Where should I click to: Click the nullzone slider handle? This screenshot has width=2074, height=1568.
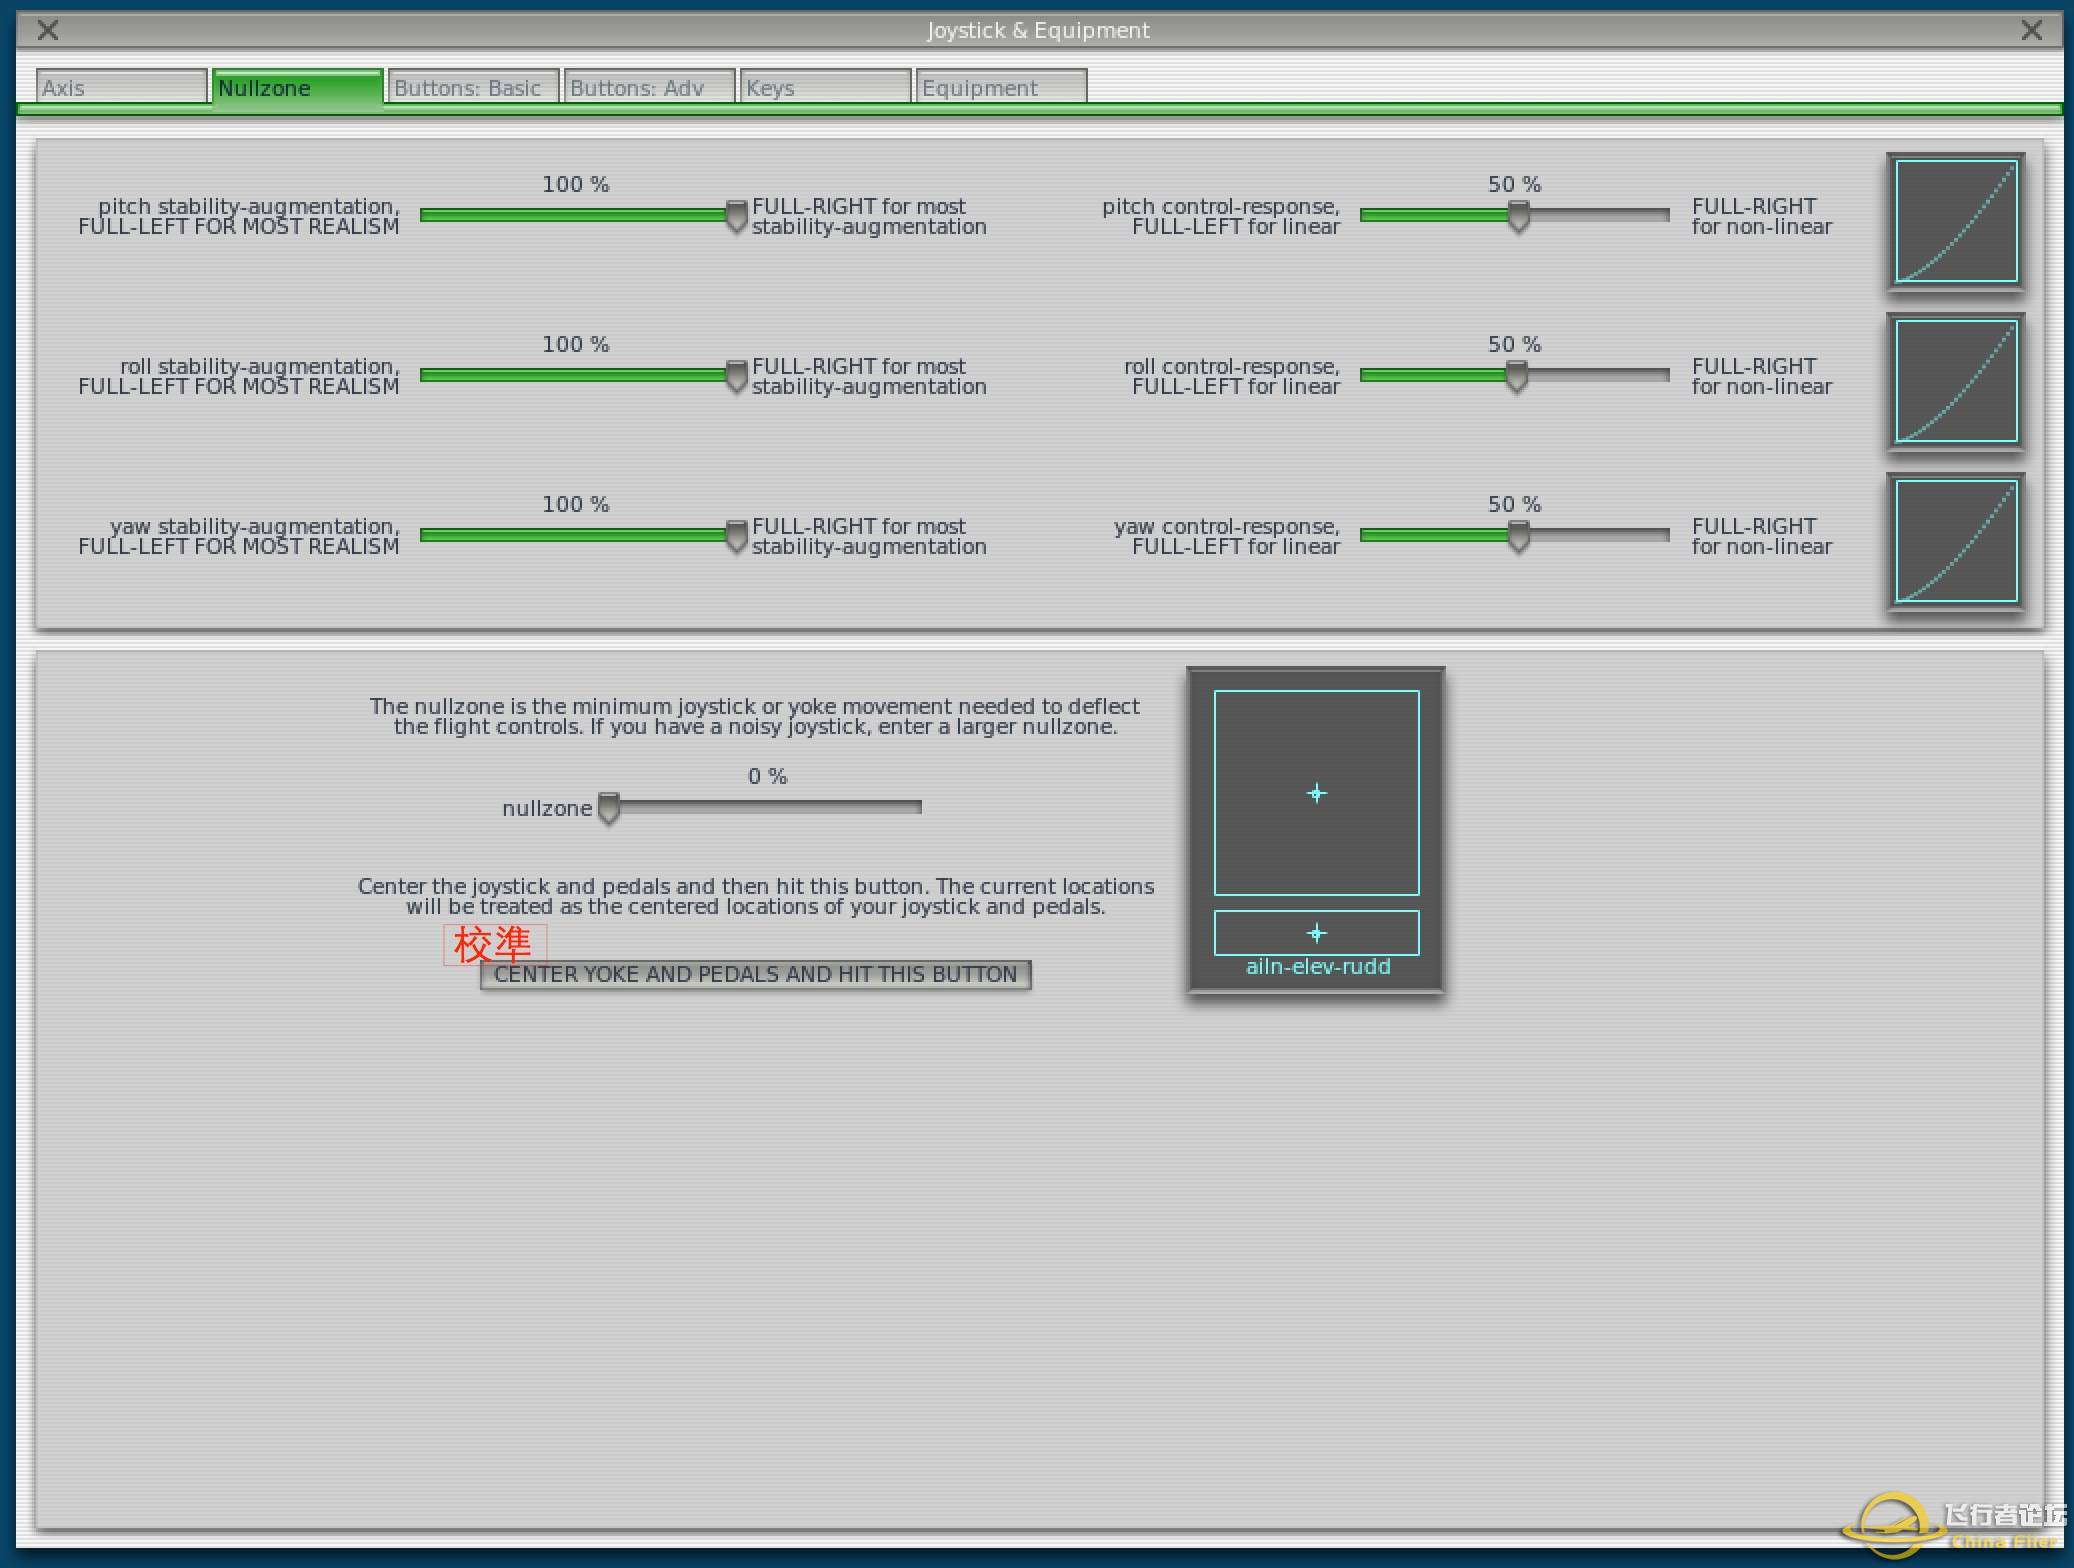[608, 808]
